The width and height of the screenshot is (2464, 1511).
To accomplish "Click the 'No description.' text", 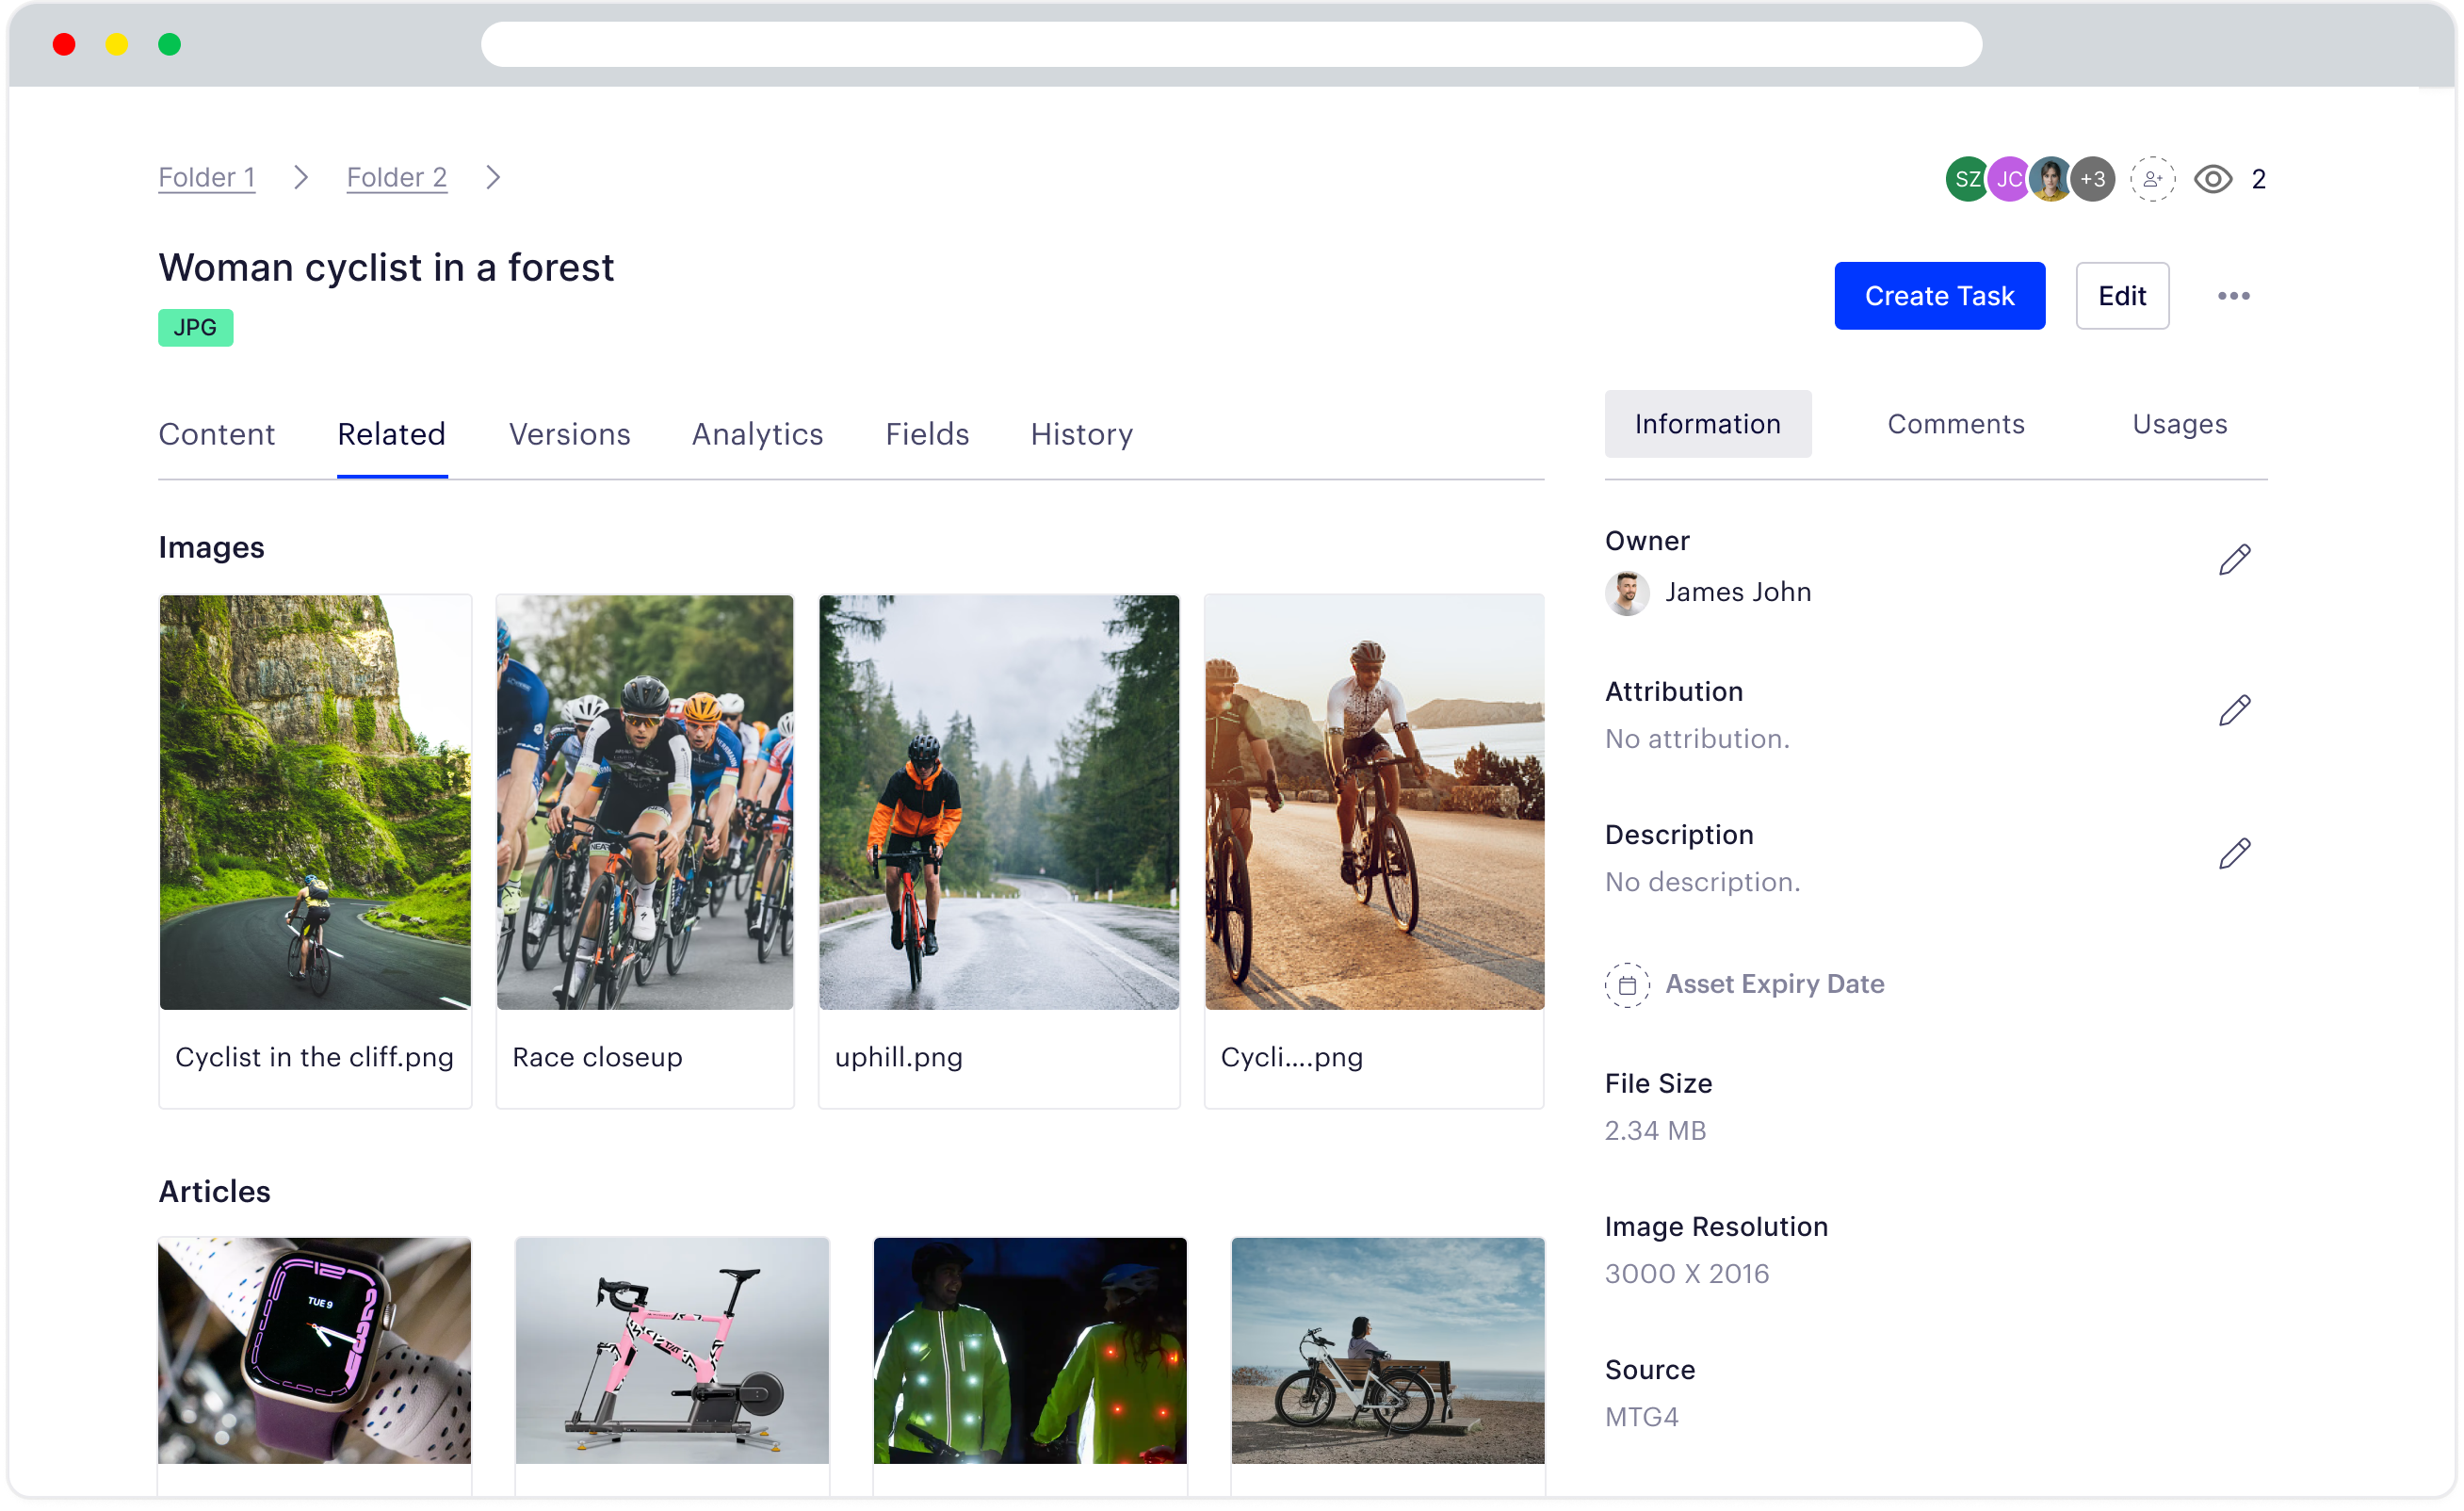I will 1702,882.
